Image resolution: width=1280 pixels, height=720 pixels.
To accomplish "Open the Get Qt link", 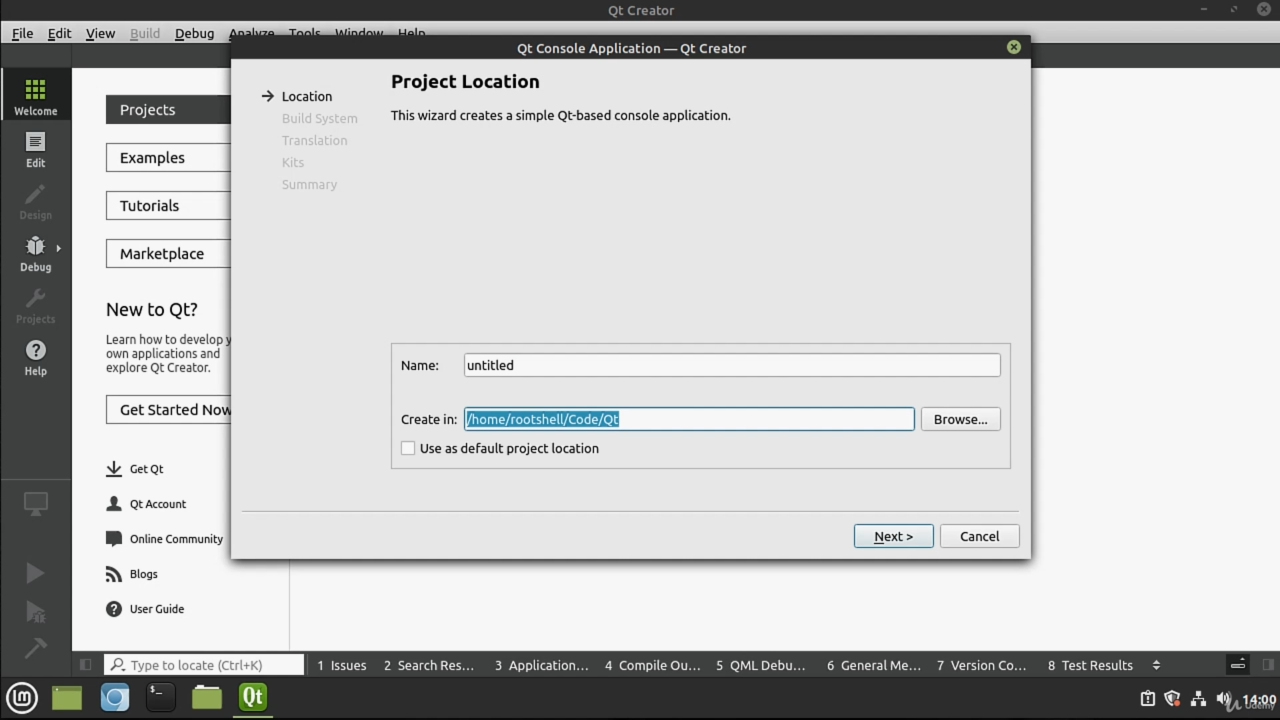I will (135, 469).
